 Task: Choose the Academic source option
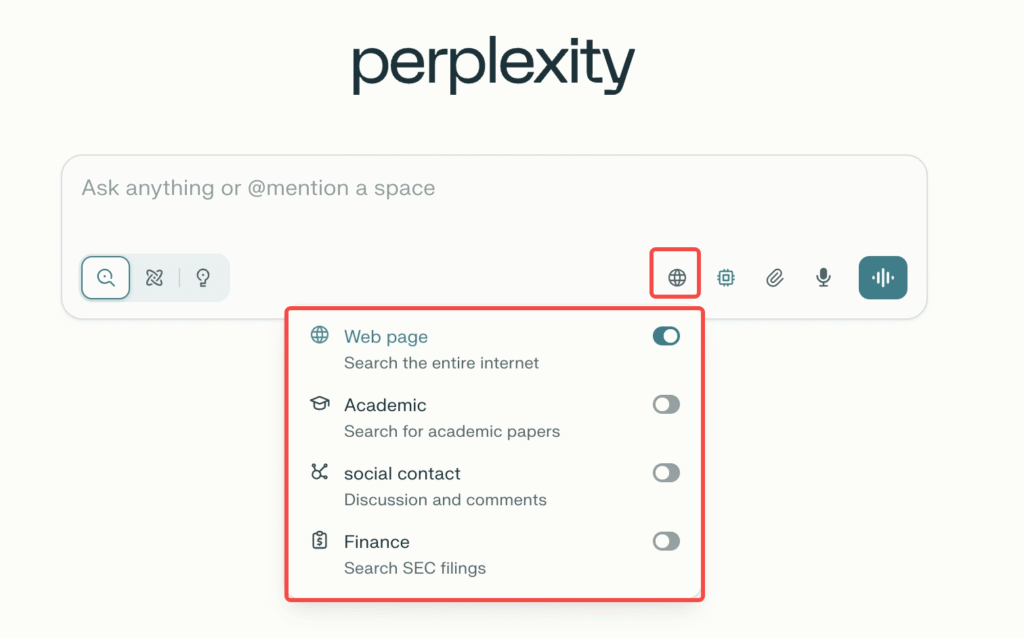[x=385, y=405]
